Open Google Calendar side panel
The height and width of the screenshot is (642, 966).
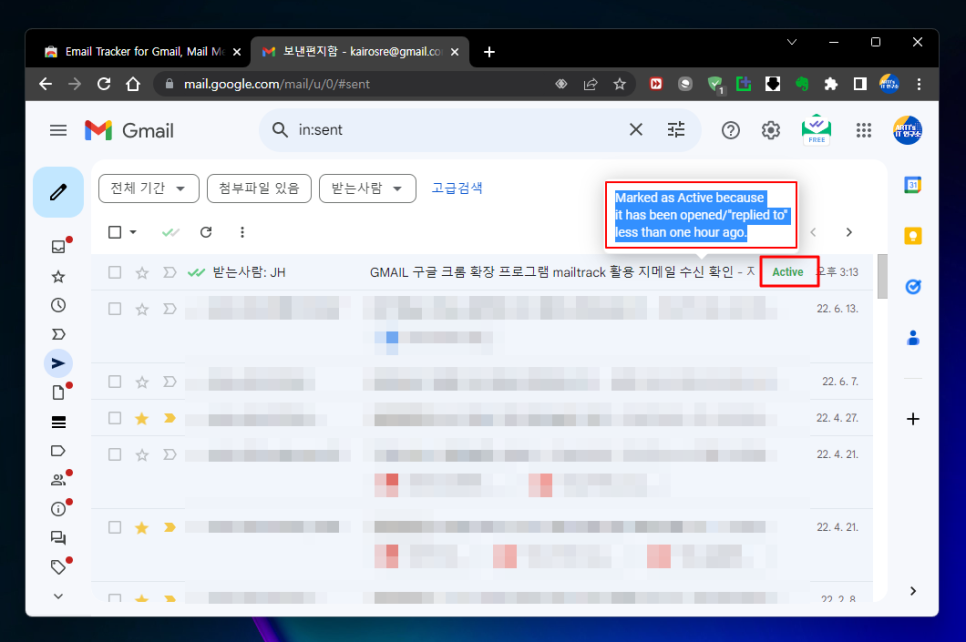point(913,185)
